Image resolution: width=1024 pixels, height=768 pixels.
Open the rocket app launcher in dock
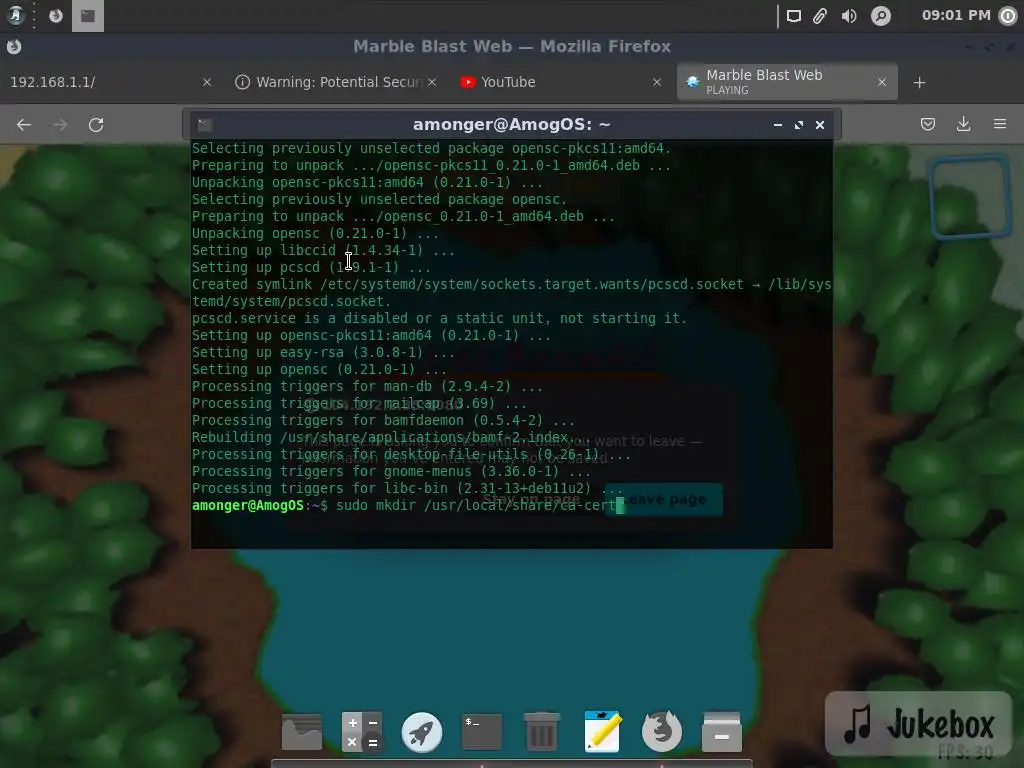422,732
